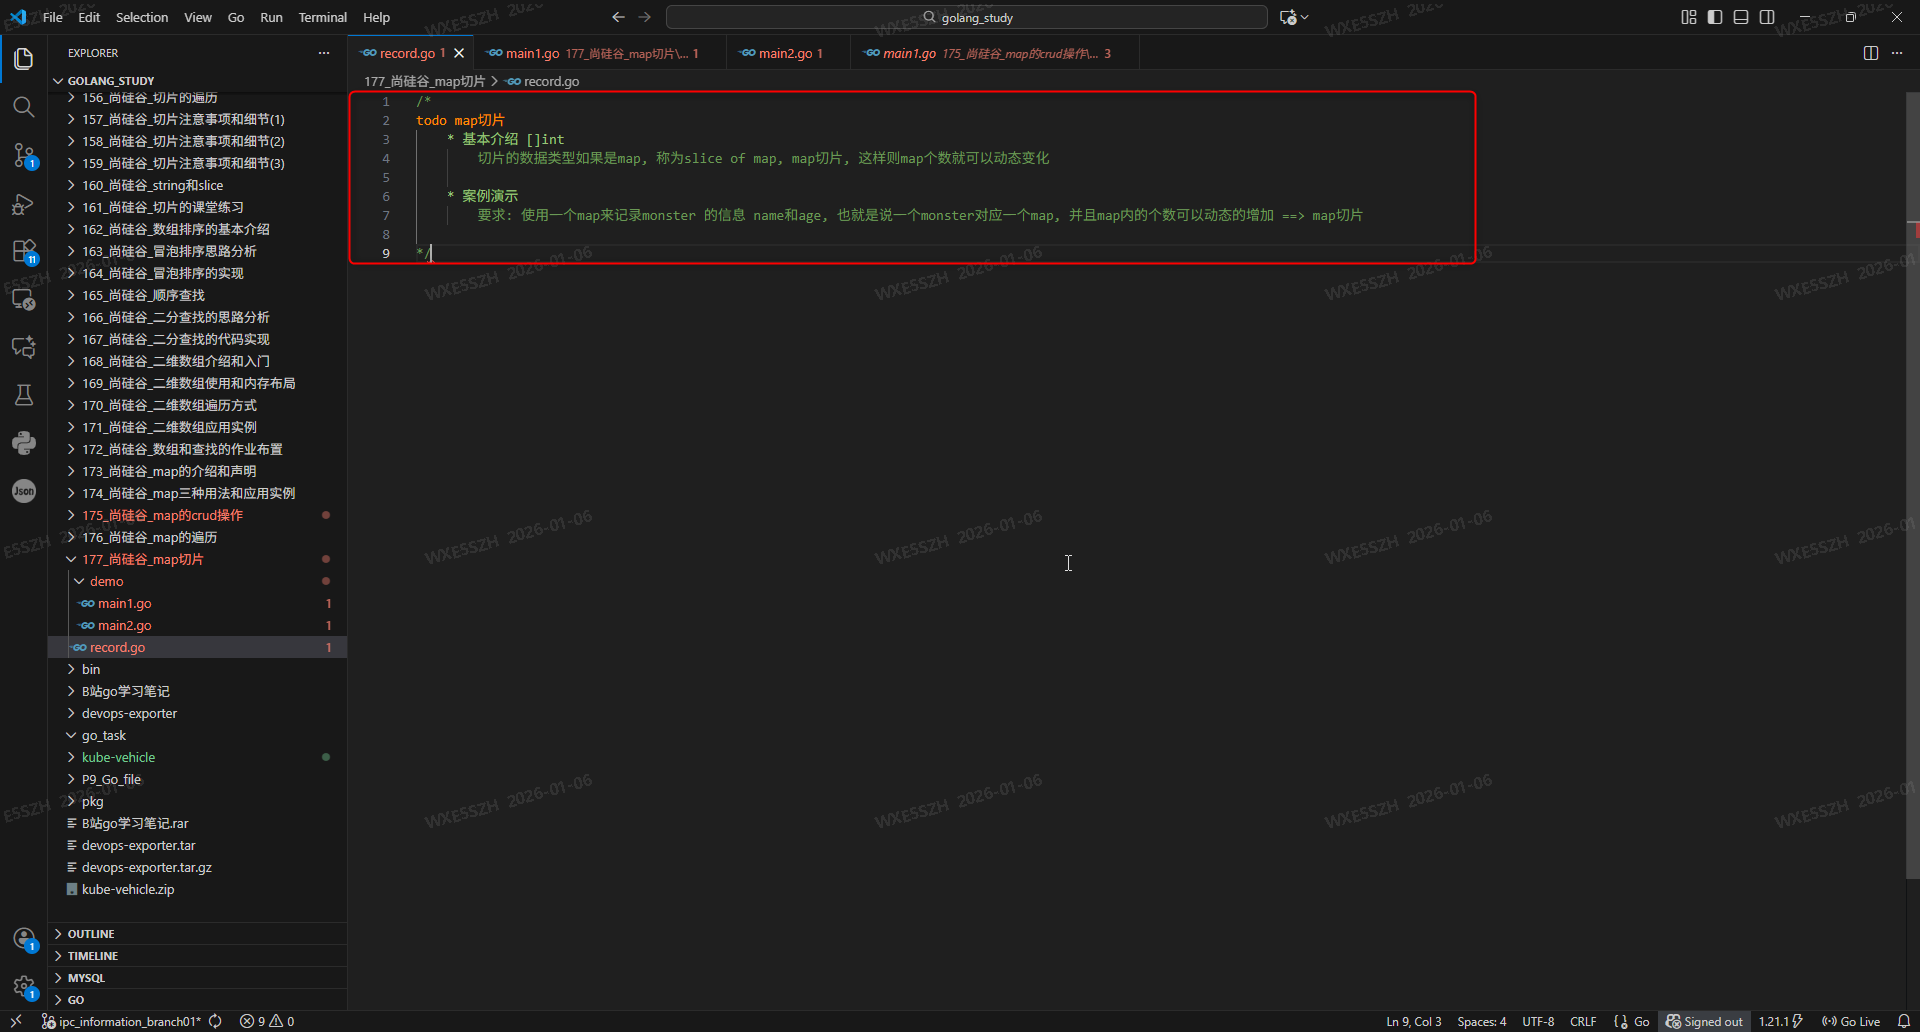Split the editor to the right
This screenshot has width=1920, height=1032.
pyautogui.click(x=1871, y=53)
